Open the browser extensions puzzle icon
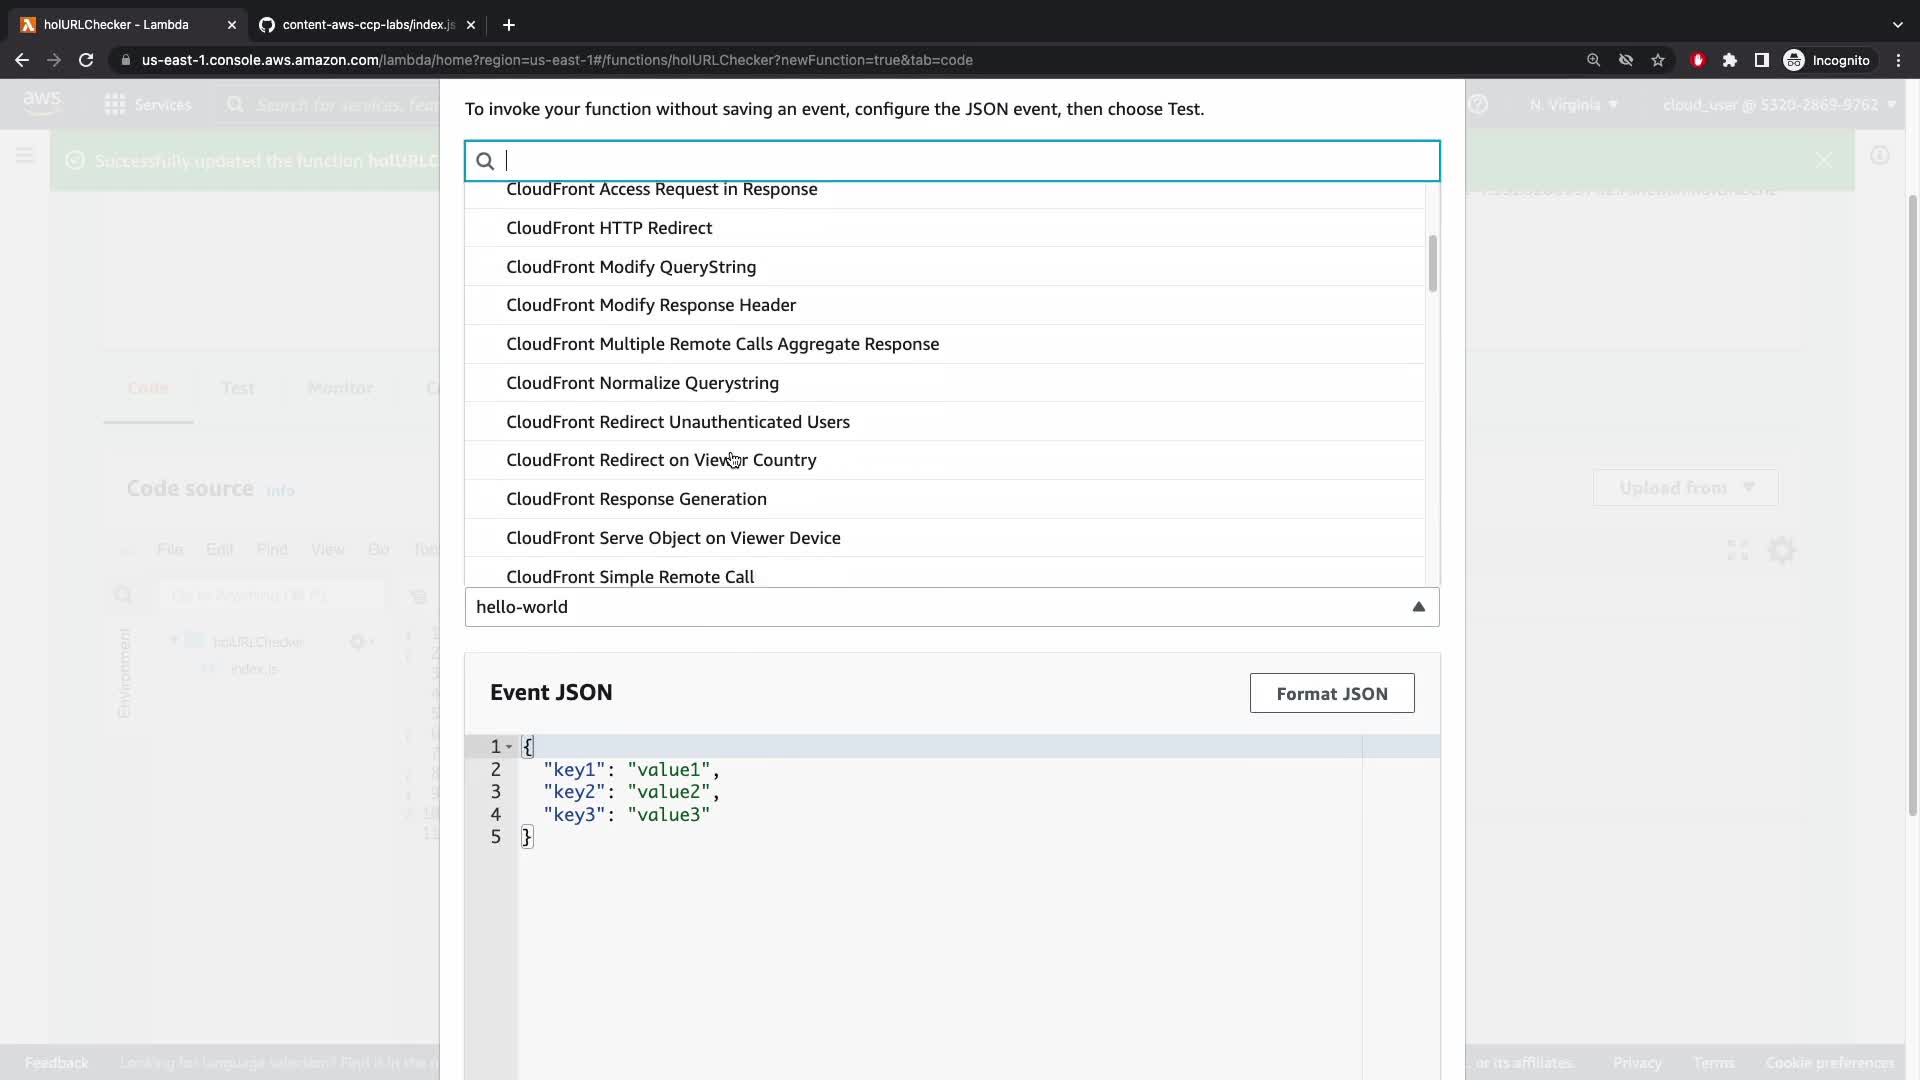The height and width of the screenshot is (1080, 1920). 1730,60
